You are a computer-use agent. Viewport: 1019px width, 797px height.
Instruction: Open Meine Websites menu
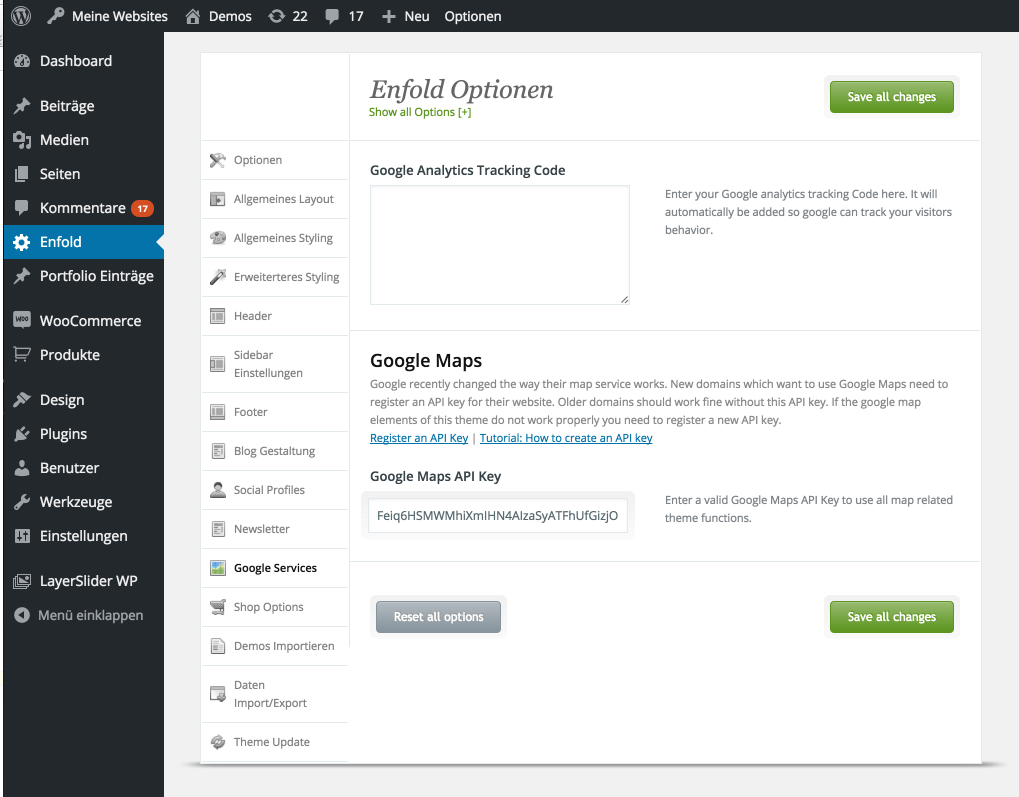pyautogui.click(x=108, y=16)
